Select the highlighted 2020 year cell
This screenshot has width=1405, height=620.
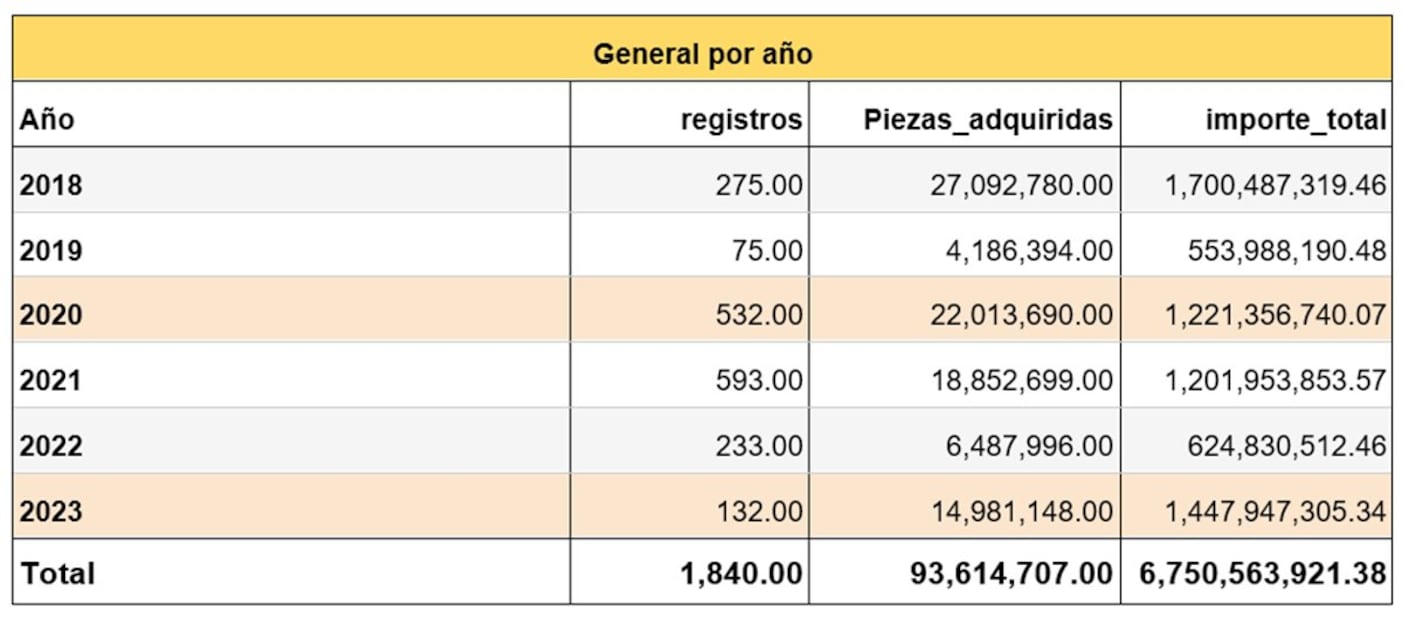click(51, 315)
